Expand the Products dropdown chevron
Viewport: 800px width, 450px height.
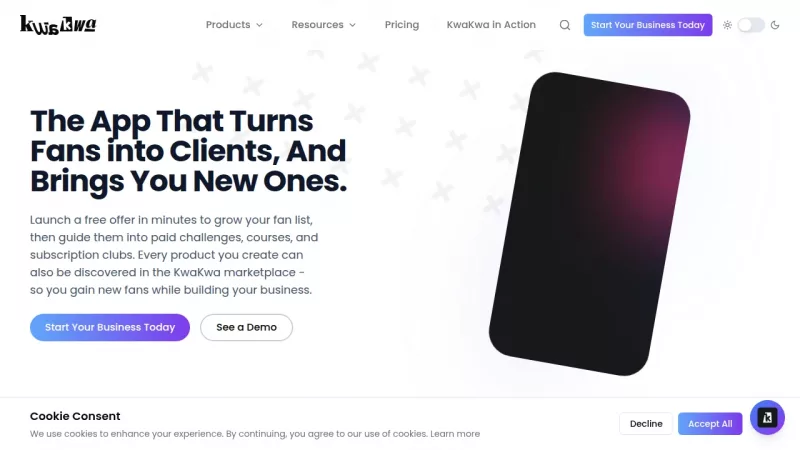pyautogui.click(x=259, y=25)
